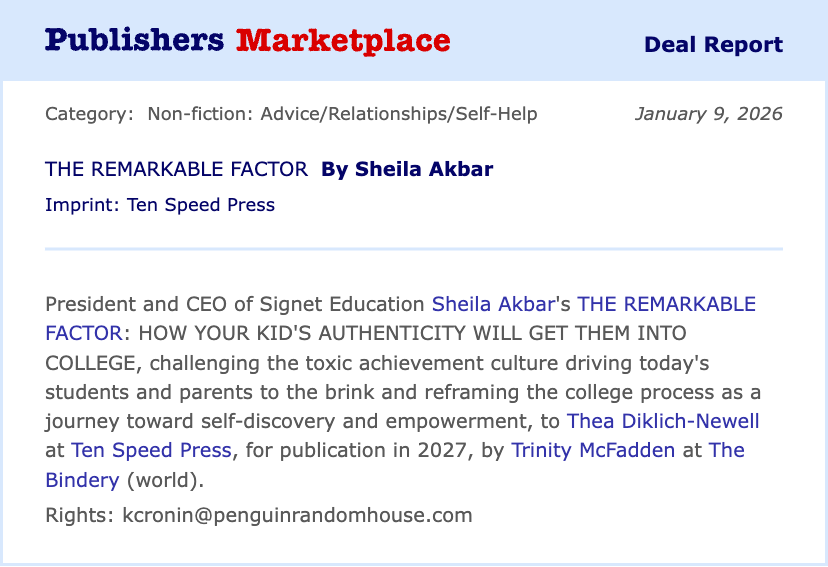
Task: Follow the FACTOR link on second line
Action: tap(84, 333)
